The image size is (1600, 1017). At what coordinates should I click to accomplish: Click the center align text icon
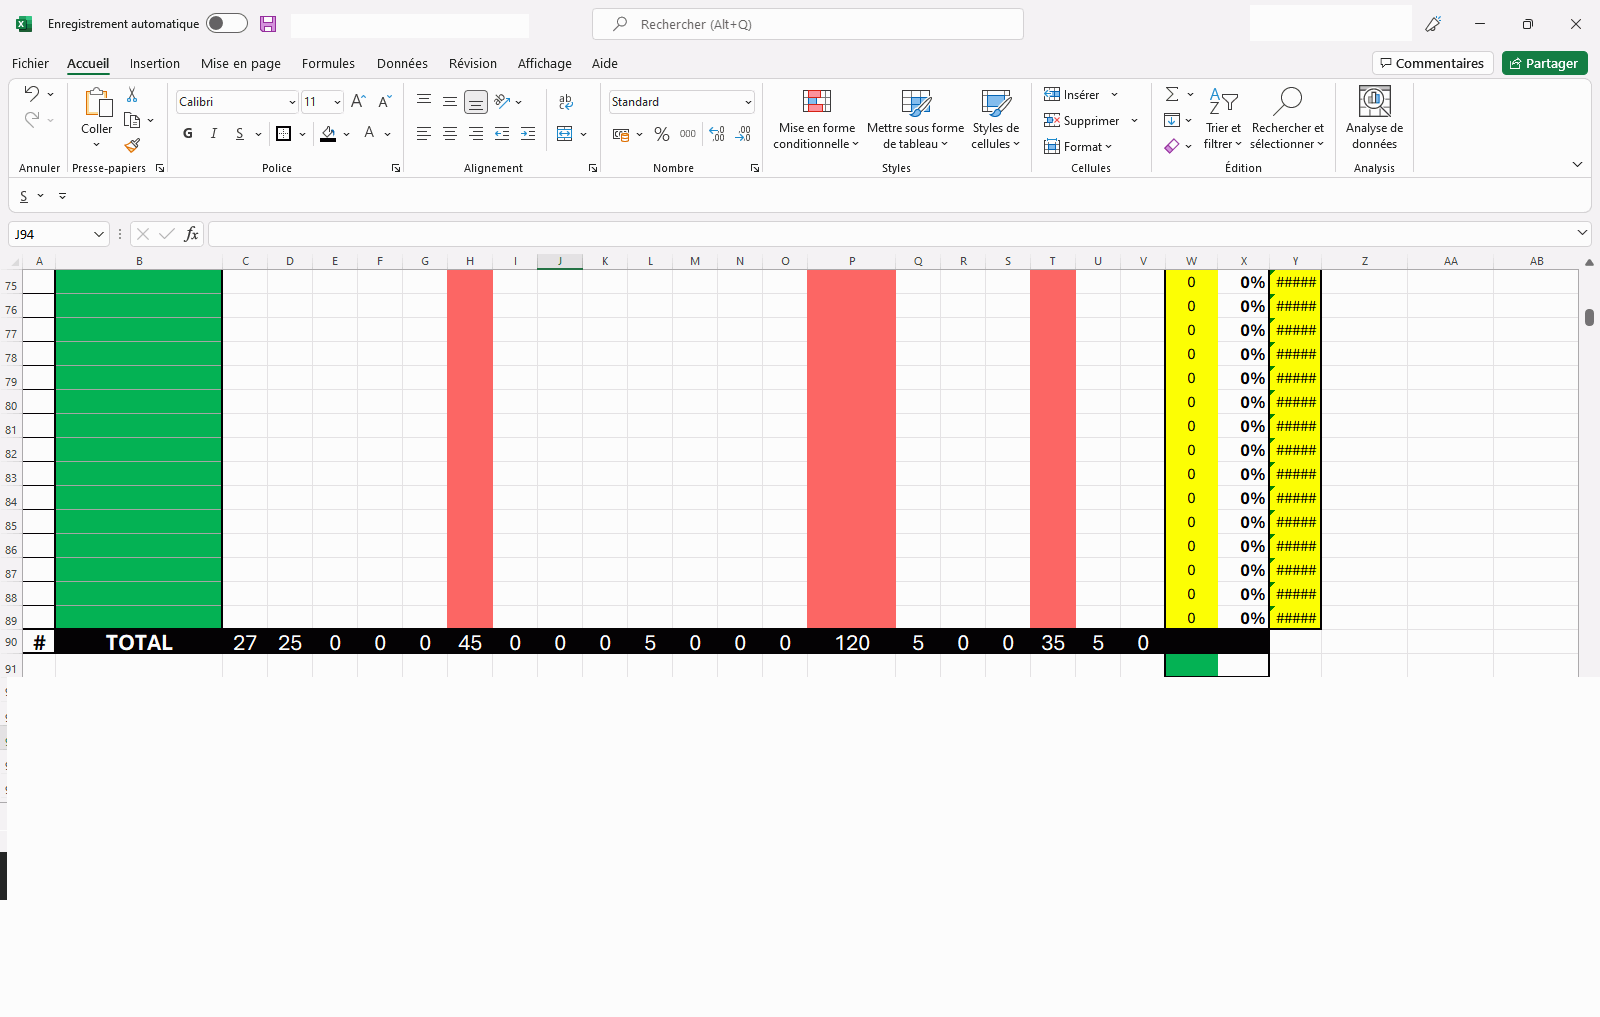click(x=450, y=134)
